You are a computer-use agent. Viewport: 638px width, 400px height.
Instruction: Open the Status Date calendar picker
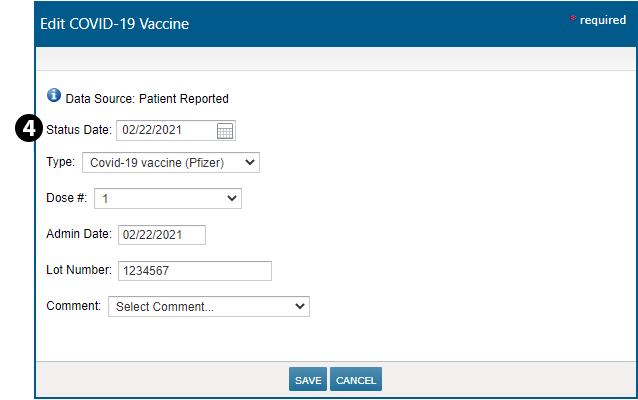tap(225, 131)
